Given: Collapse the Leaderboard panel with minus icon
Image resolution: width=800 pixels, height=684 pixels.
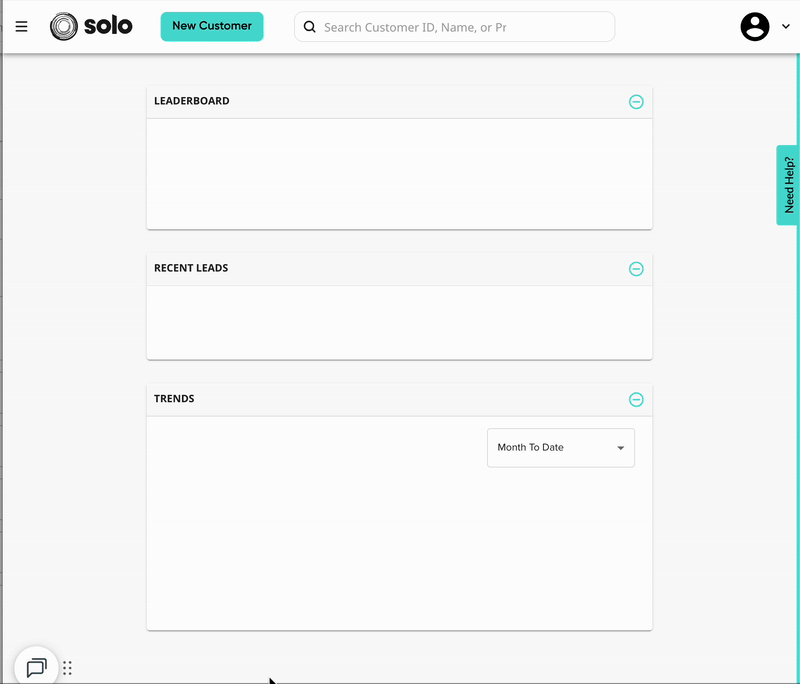Looking at the screenshot, I should pos(636,102).
